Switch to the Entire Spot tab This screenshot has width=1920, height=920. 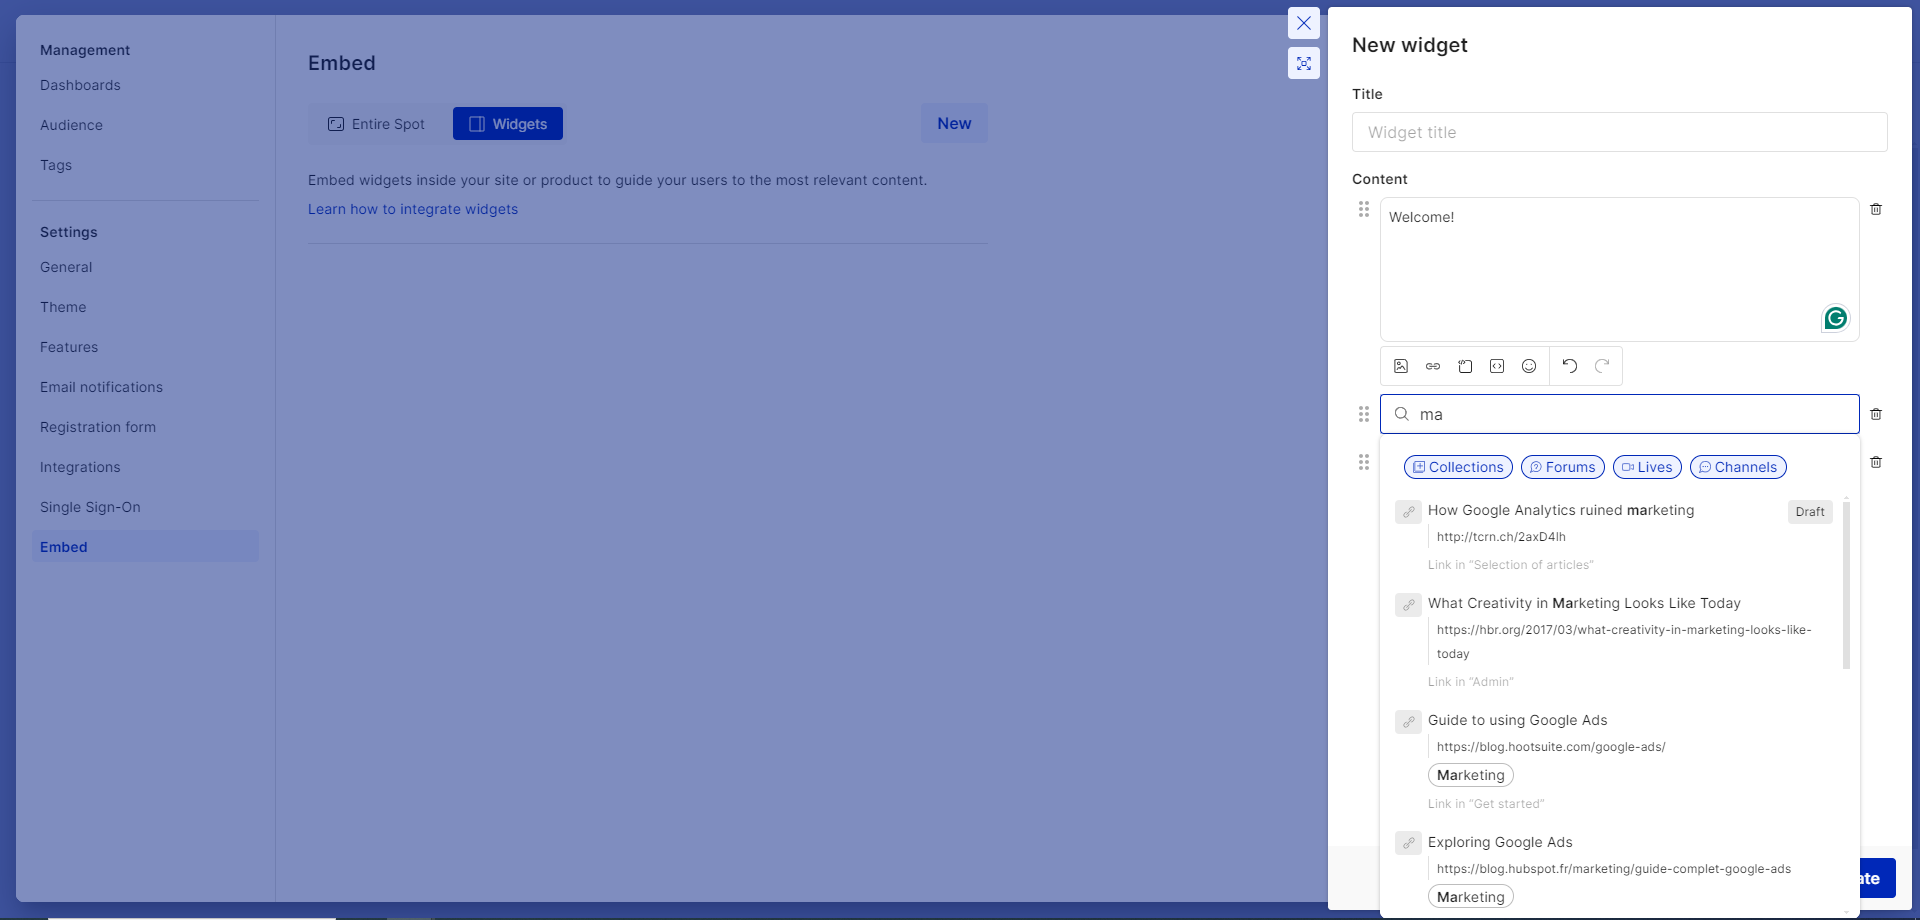click(x=377, y=124)
